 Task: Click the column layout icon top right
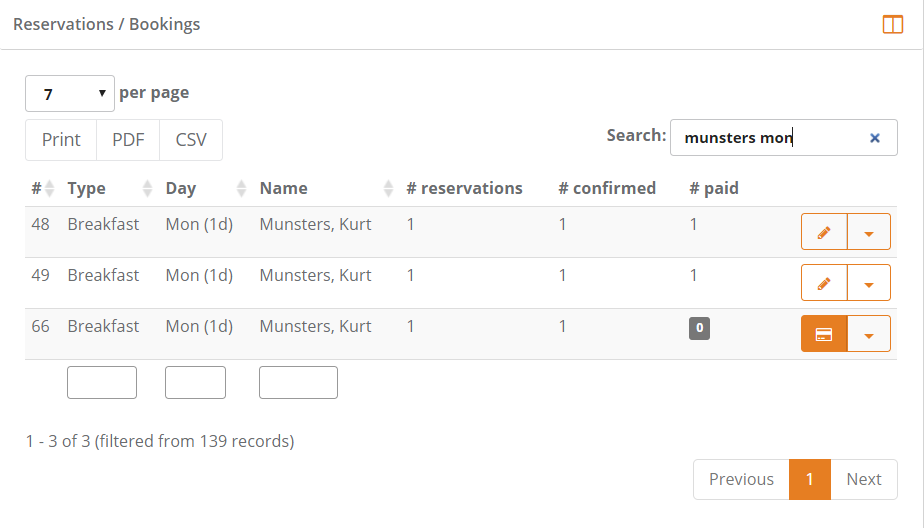point(893,25)
